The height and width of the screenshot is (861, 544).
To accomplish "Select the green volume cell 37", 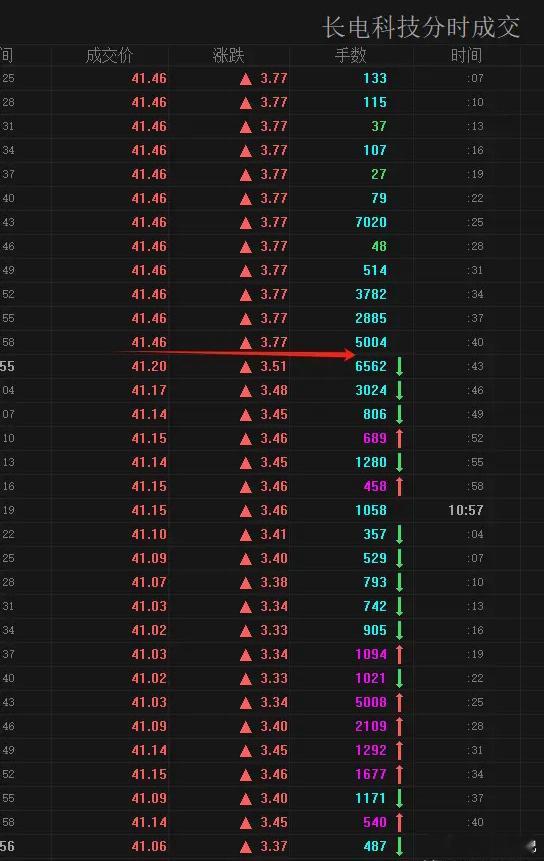I will (x=379, y=126).
